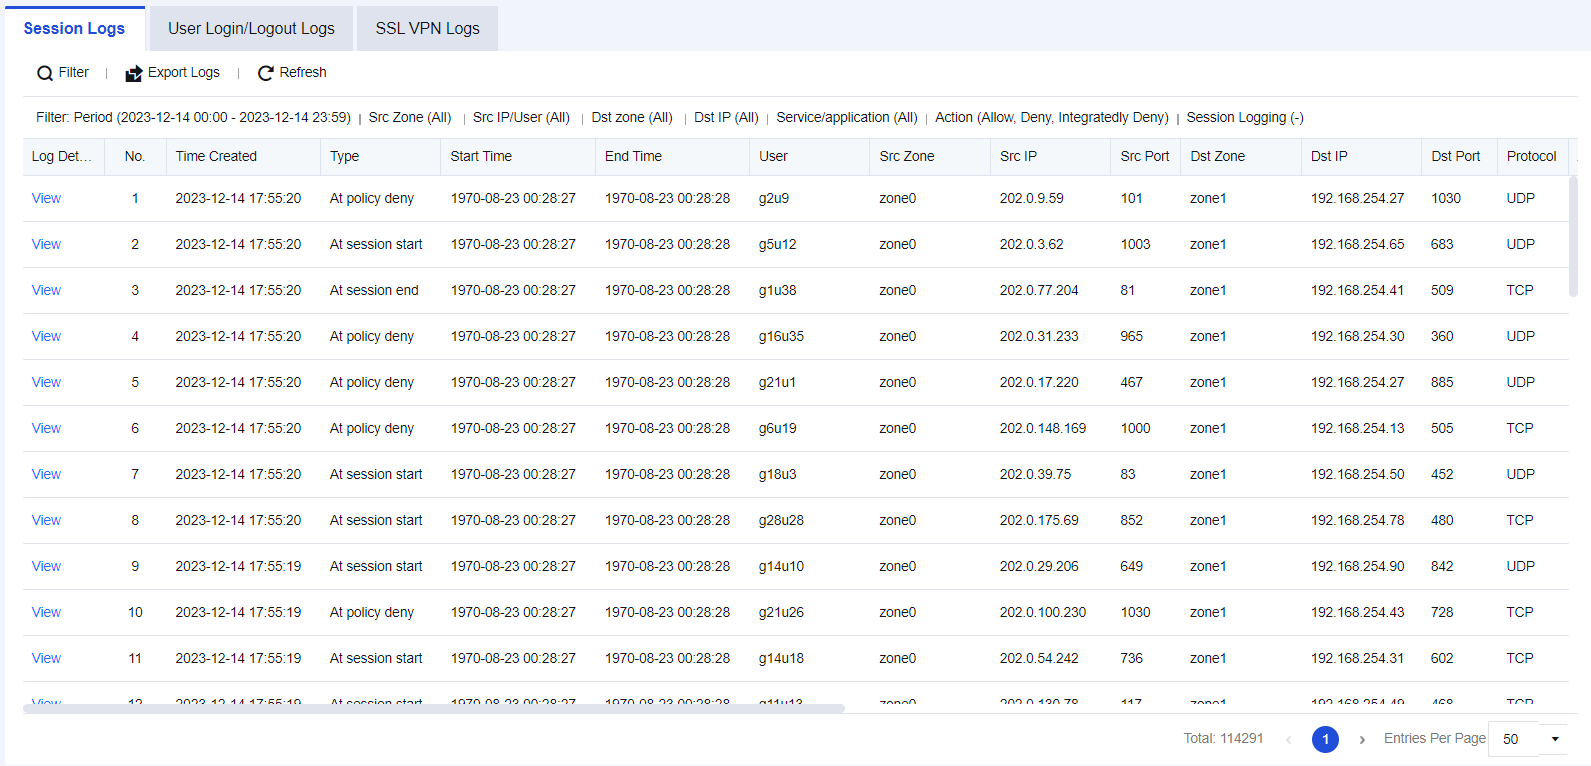Open Entries Per Page dropdown arrow
Image resolution: width=1591 pixels, height=766 pixels.
point(1554,739)
